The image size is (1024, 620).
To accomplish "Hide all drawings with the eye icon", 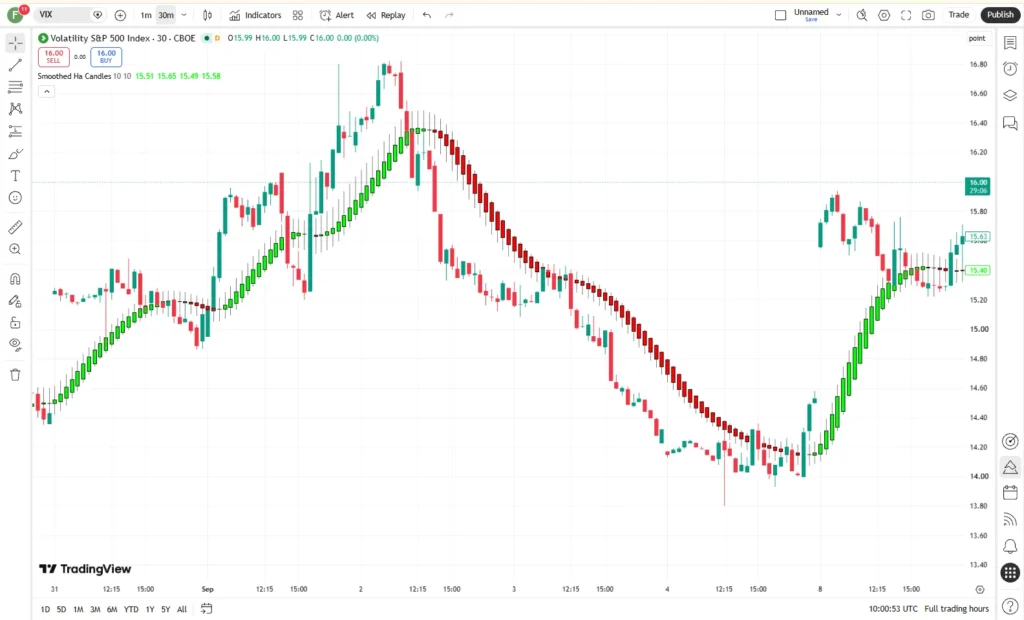I will [15, 344].
